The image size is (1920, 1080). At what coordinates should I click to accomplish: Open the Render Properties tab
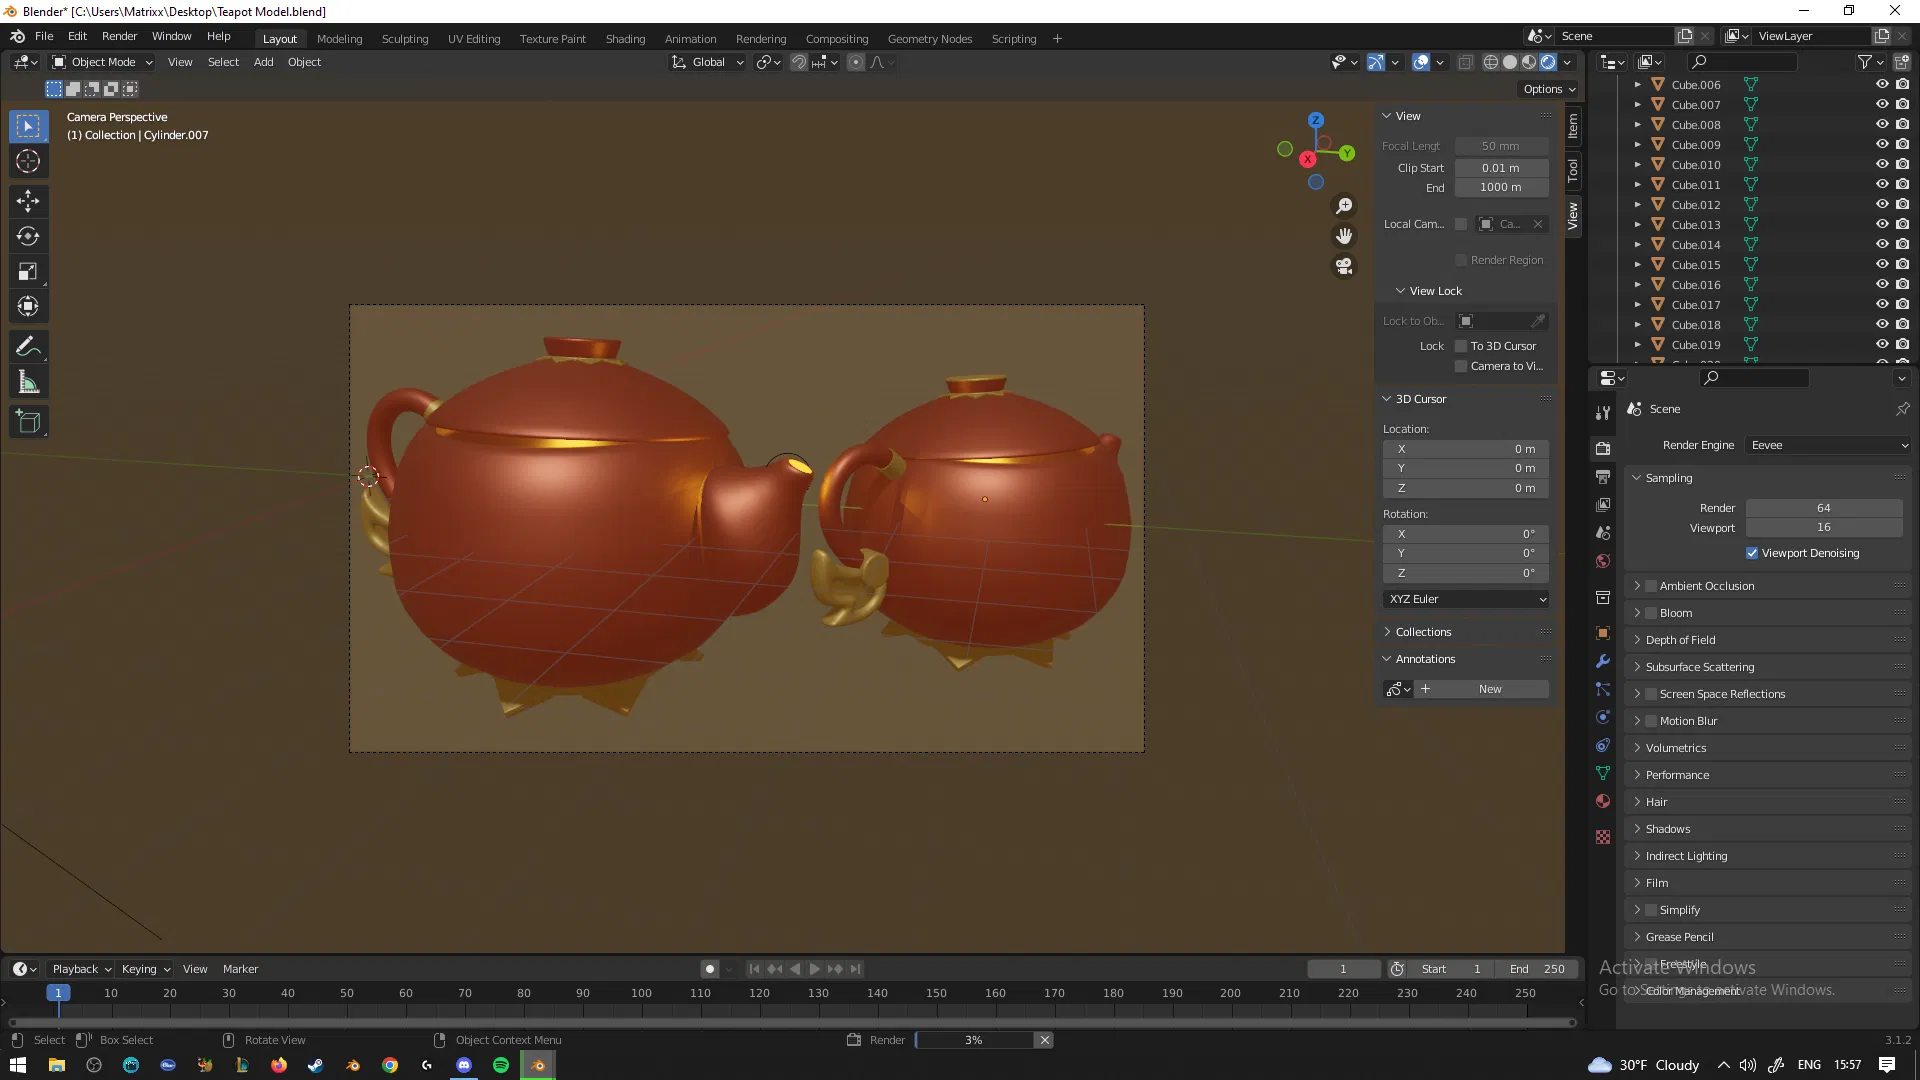[x=1602, y=448]
